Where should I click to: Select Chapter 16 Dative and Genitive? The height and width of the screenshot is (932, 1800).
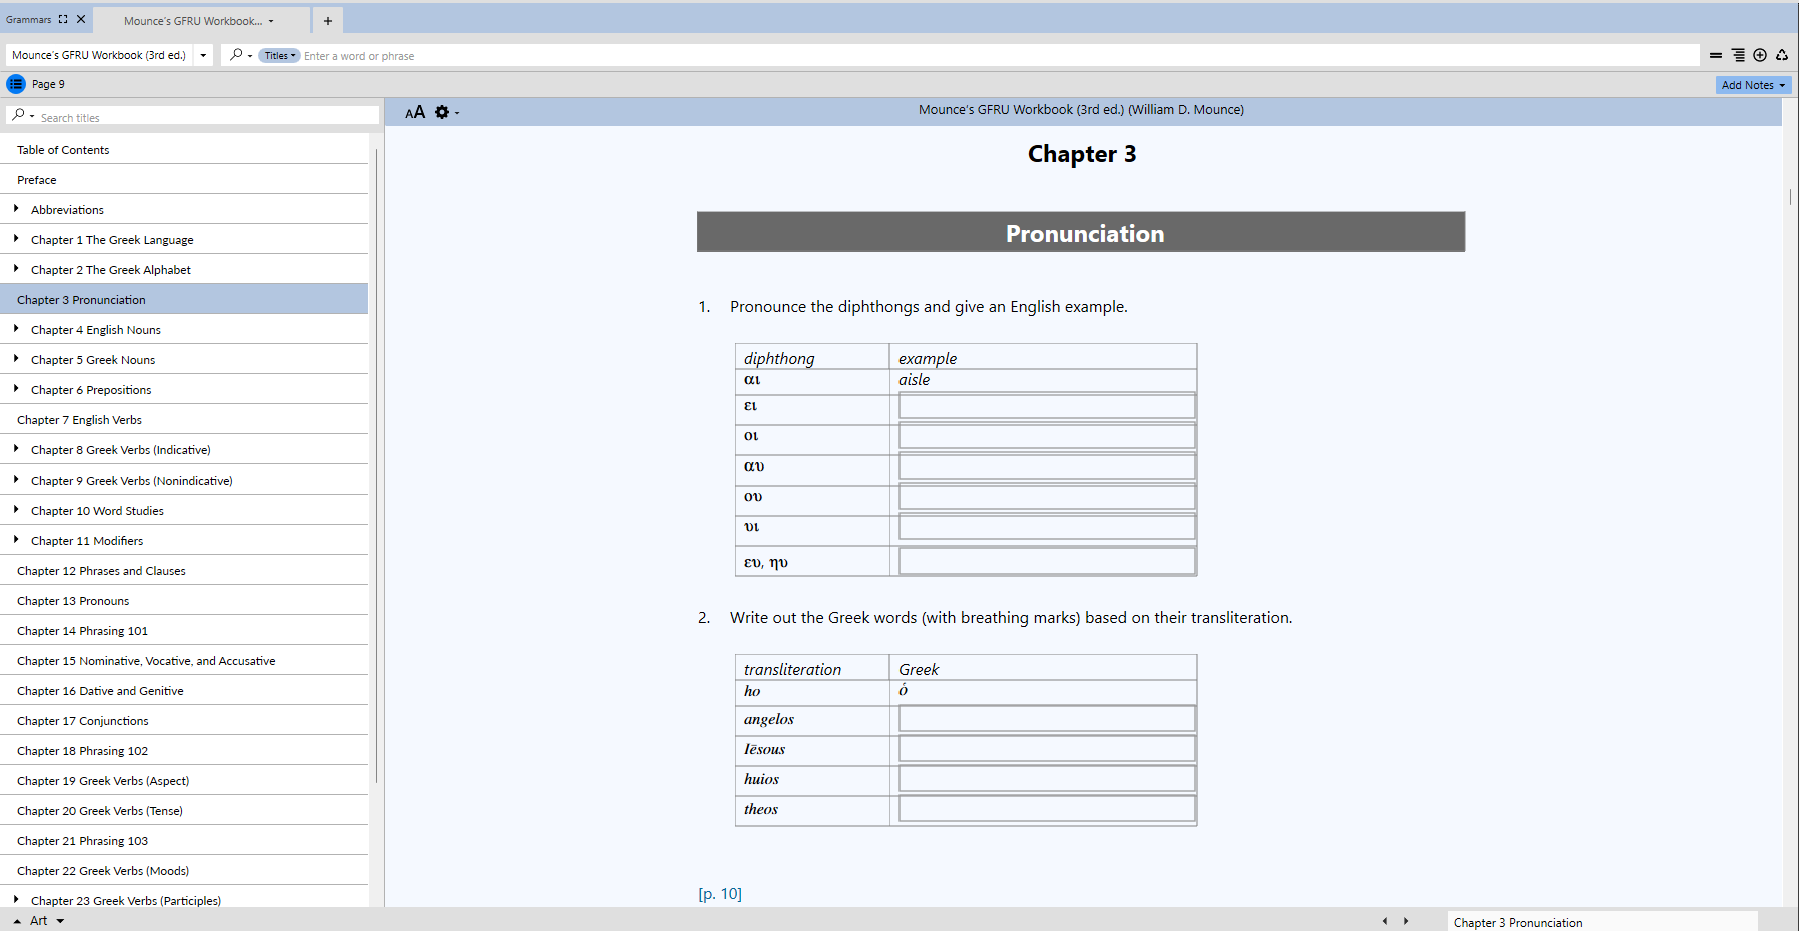pyautogui.click(x=184, y=691)
